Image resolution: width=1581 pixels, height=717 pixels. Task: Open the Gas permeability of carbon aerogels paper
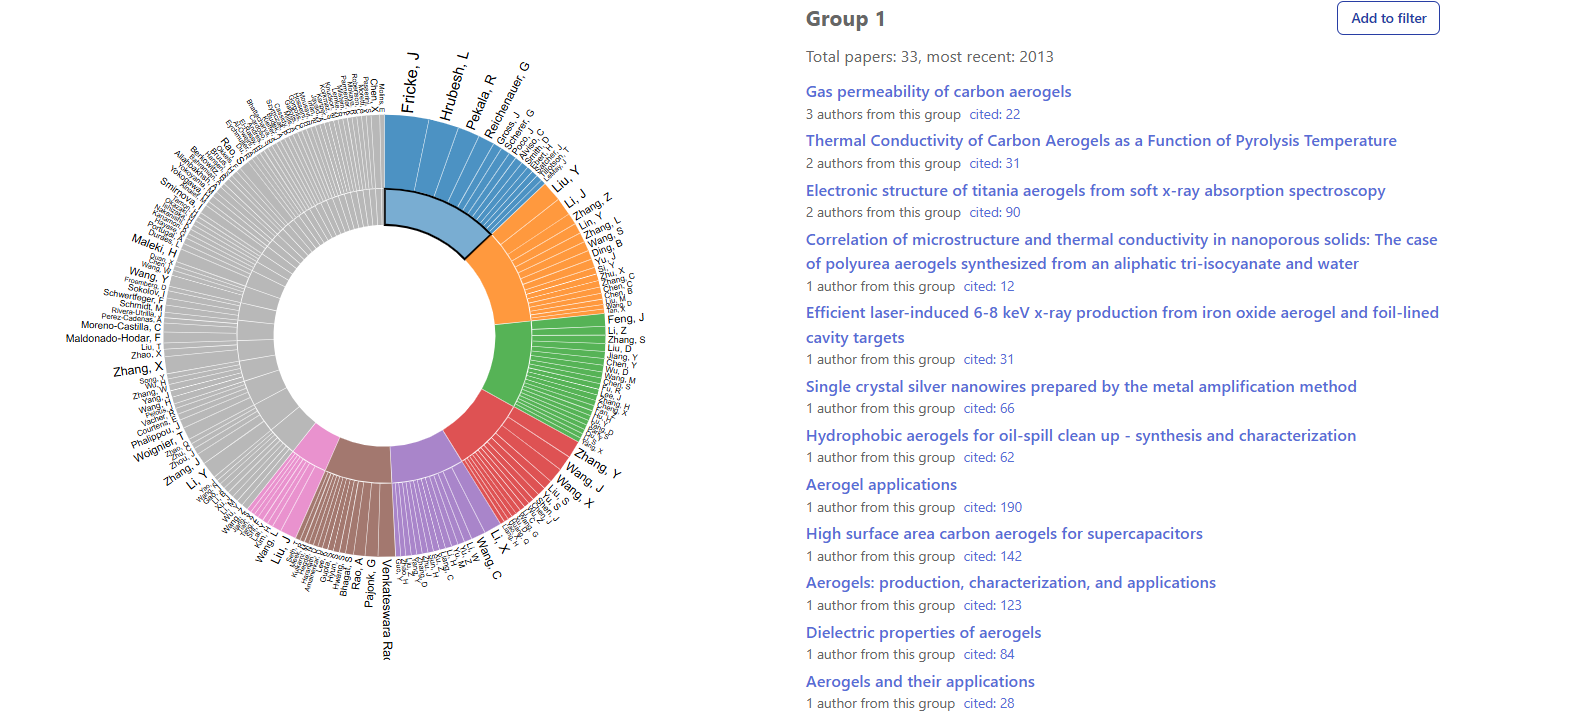click(x=938, y=92)
